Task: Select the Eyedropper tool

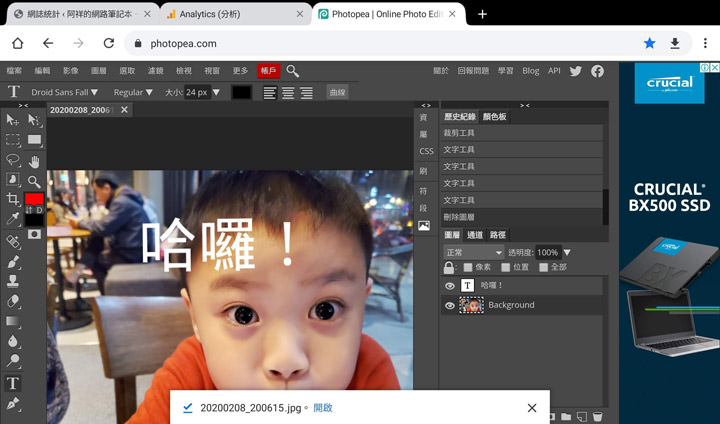Action: (12, 219)
